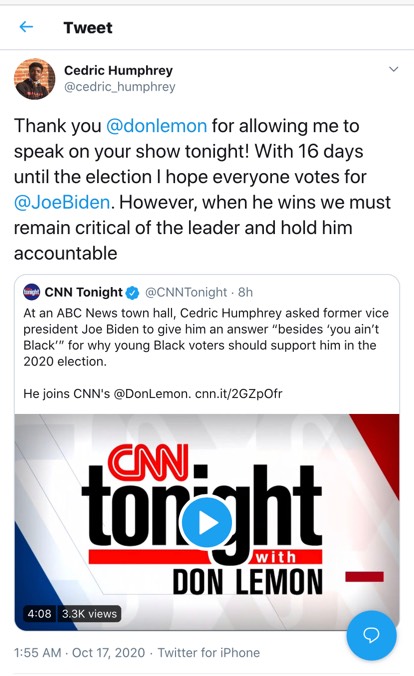Click the CNN Tonight verified badge
The image size is (414, 676).
(132, 293)
